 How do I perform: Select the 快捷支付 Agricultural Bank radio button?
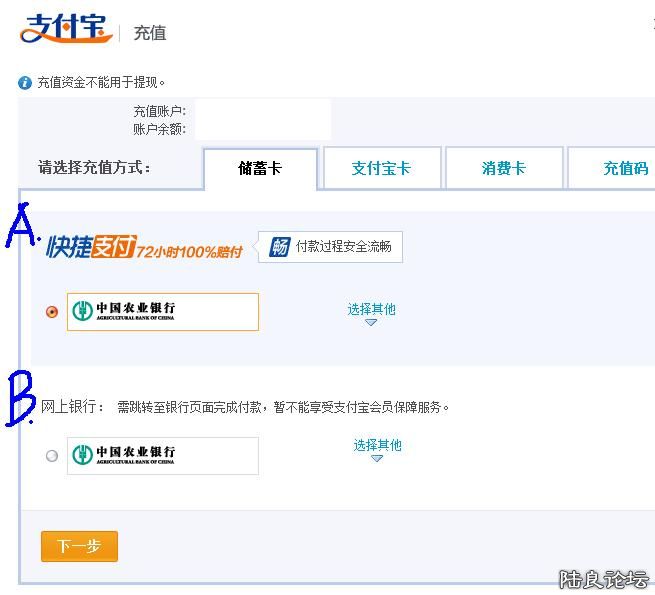[52, 312]
